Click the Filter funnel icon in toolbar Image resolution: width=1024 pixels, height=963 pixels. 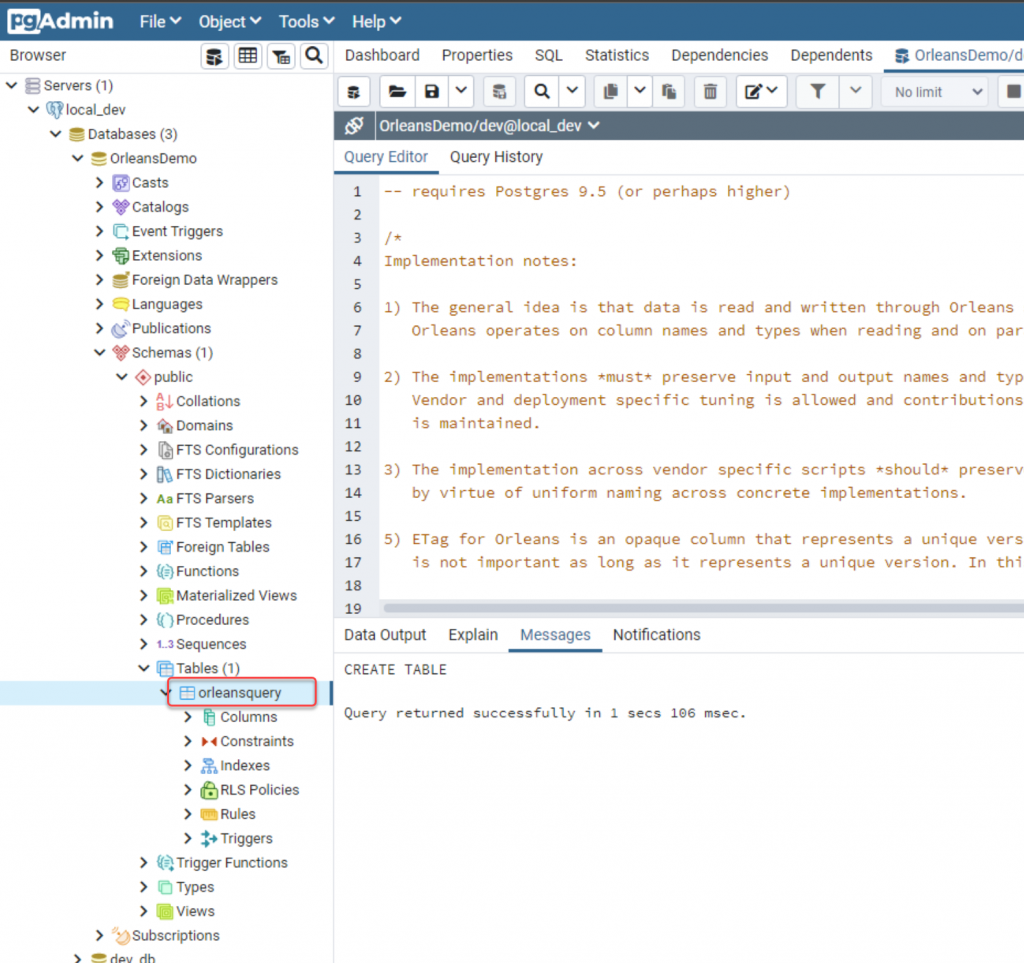818,92
